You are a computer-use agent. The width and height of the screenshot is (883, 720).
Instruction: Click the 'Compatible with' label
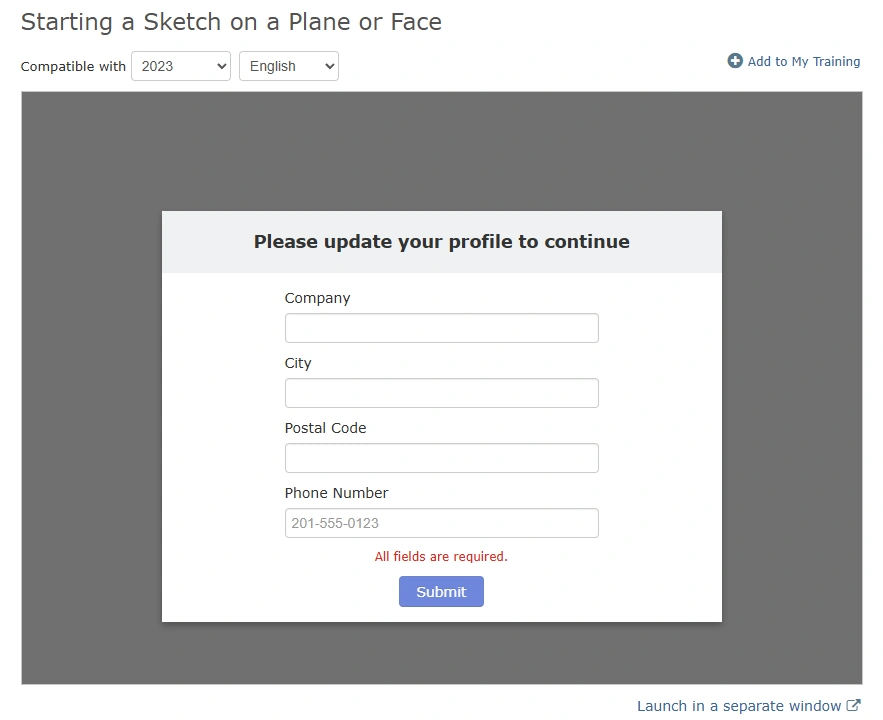[73, 67]
